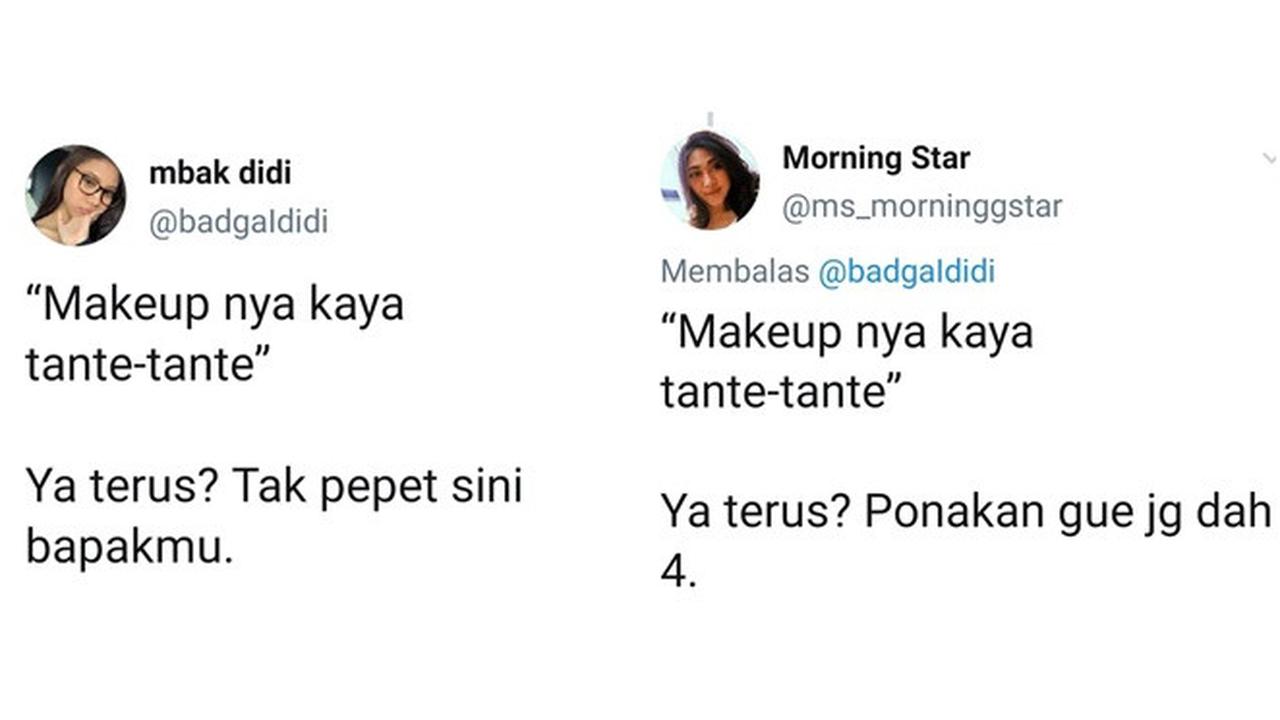Click the handle @ms_morninggstar
The width and height of the screenshot is (1280, 720).
[922, 207]
